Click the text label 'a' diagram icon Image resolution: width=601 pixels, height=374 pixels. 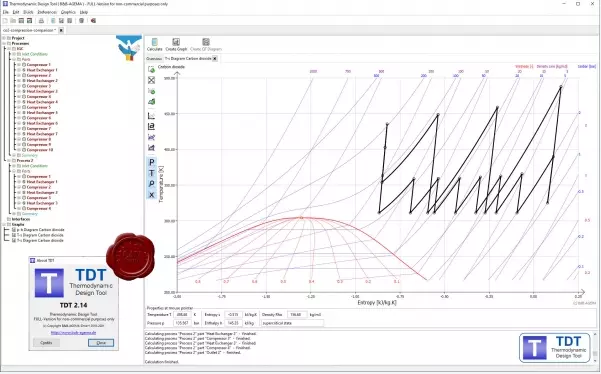click(x=151, y=126)
